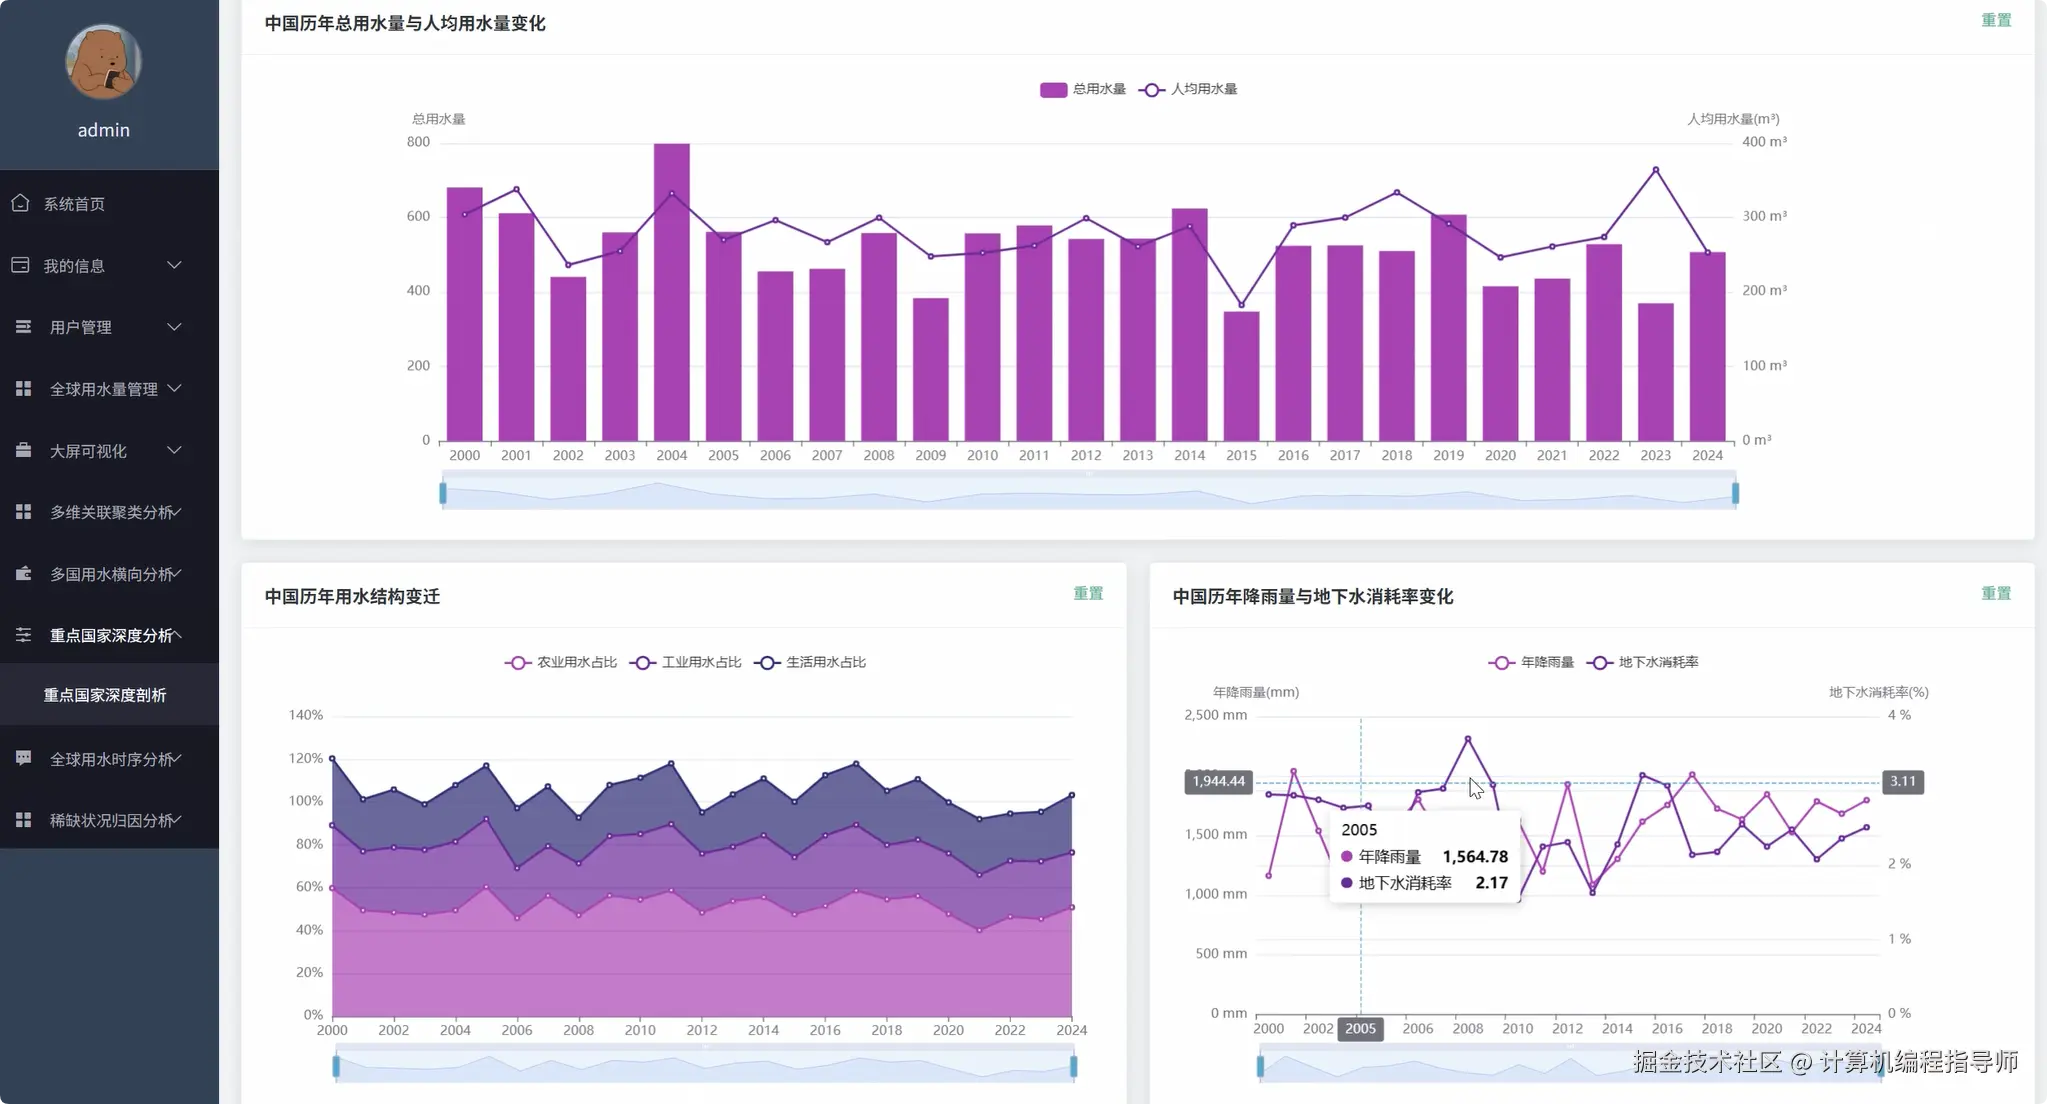Click the highlighted 2005 axis label
Screen dimensions: 2047x1104
(x=1360, y=1029)
